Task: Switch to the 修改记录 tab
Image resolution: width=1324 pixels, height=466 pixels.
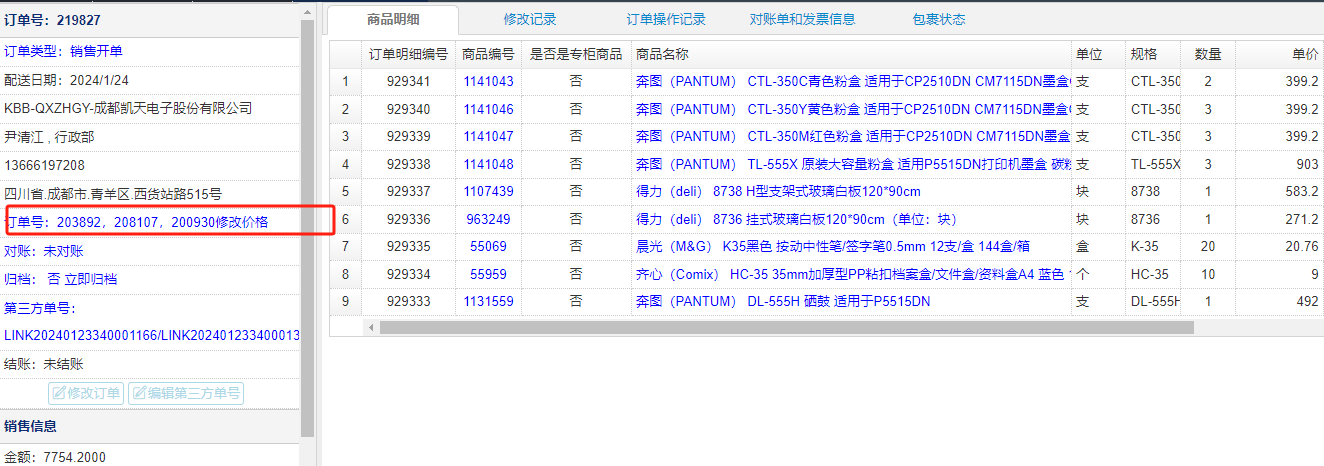Action: coord(530,19)
